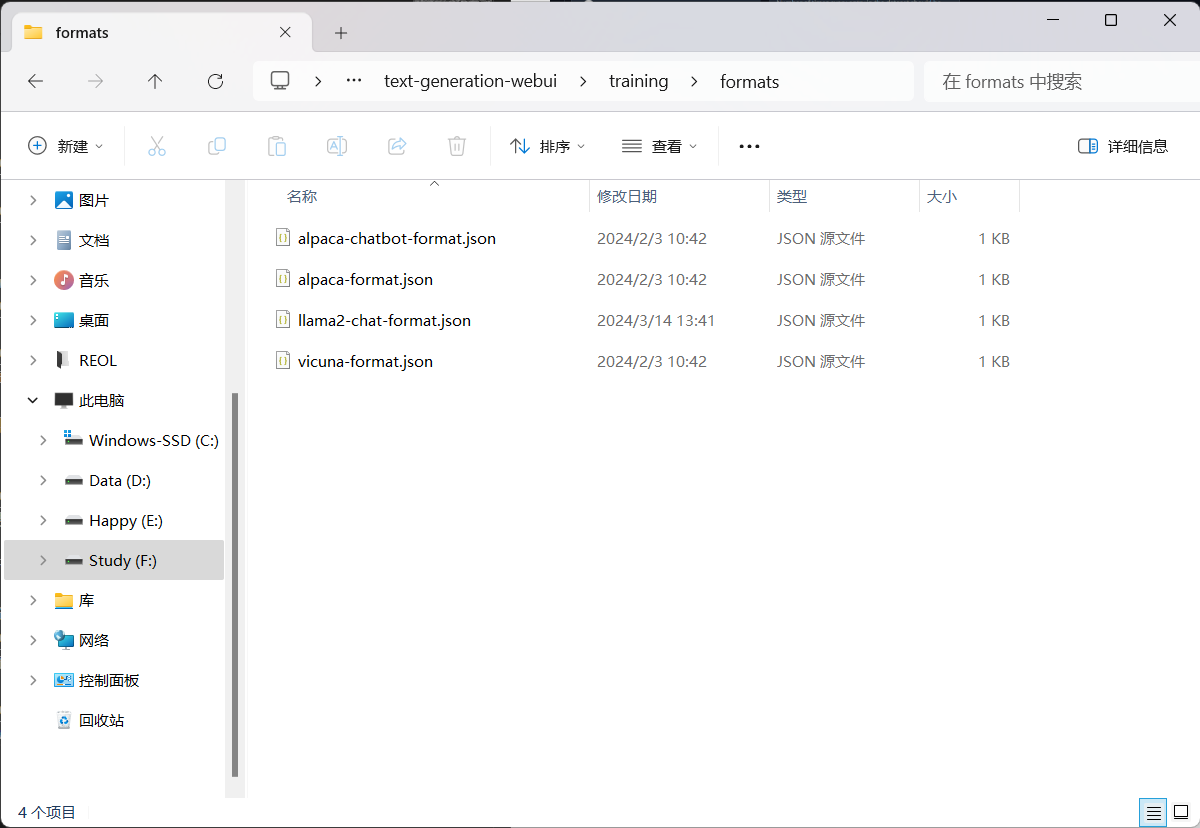Sort files by 修改日期 column header
This screenshot has width=1200, height=828.
(627, 197)
